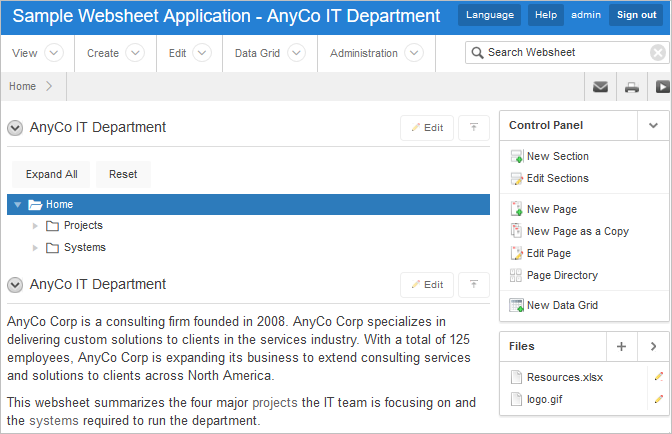Click the Sign out button
The width and height of the screenshot is (672, 434).
(636, 15)
